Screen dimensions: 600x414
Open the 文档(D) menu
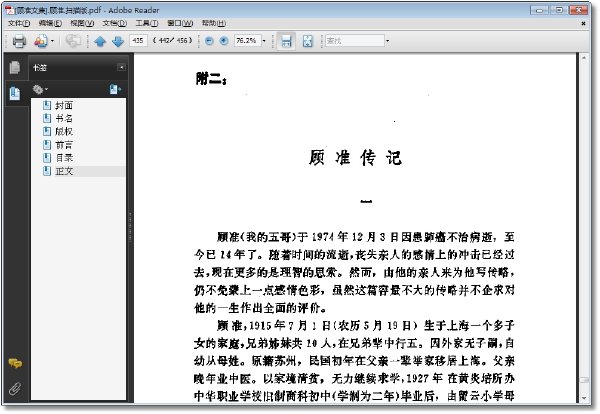[114, 23]
